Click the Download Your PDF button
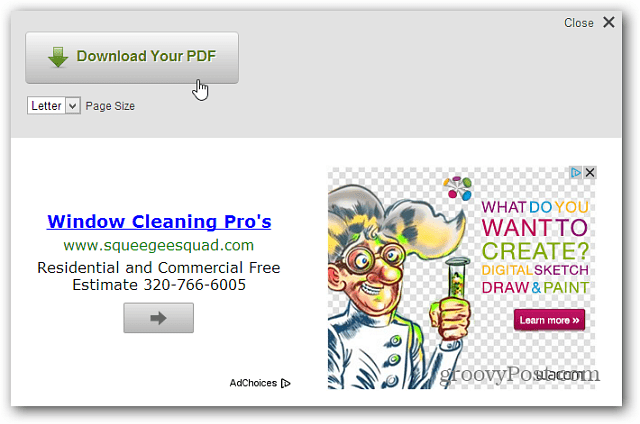 [132, 58]
